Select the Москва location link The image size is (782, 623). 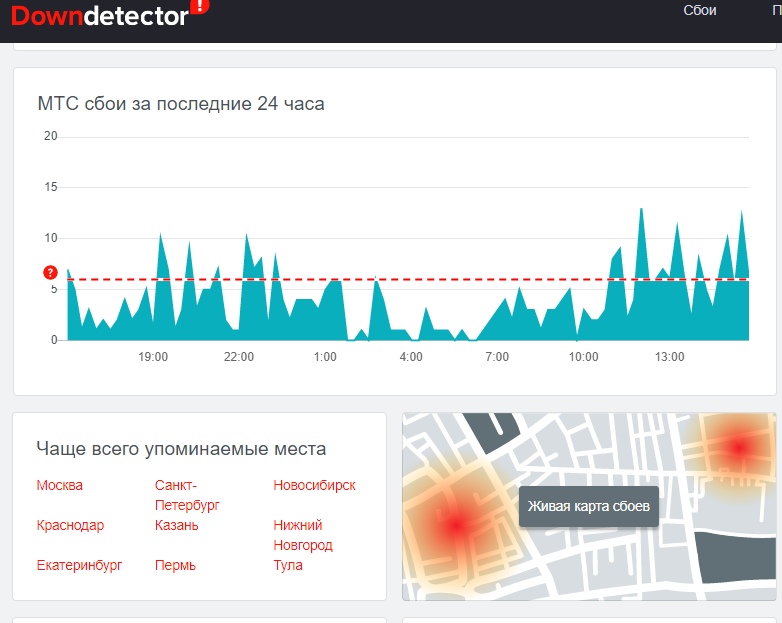[x=59, y=485]
